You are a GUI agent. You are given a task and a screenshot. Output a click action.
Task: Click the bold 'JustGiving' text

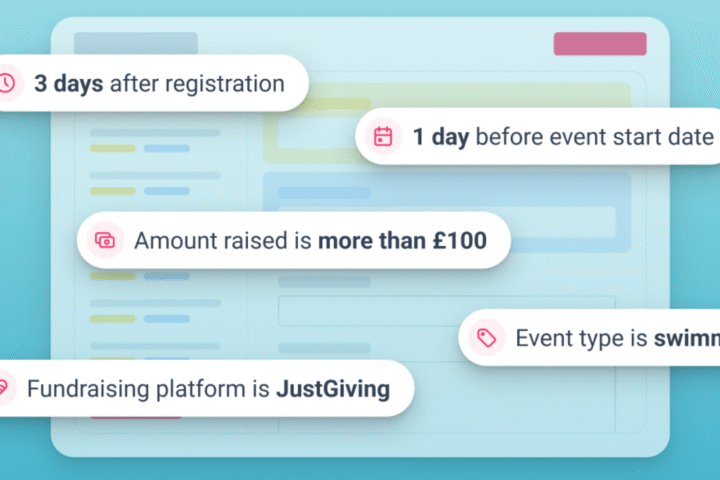(333, 388)
